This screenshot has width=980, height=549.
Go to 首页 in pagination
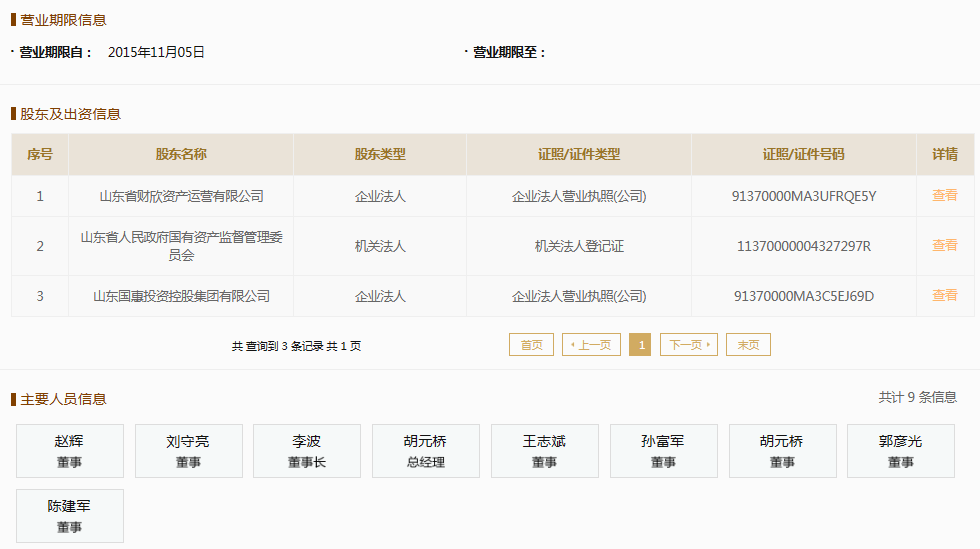pos(531,345)
